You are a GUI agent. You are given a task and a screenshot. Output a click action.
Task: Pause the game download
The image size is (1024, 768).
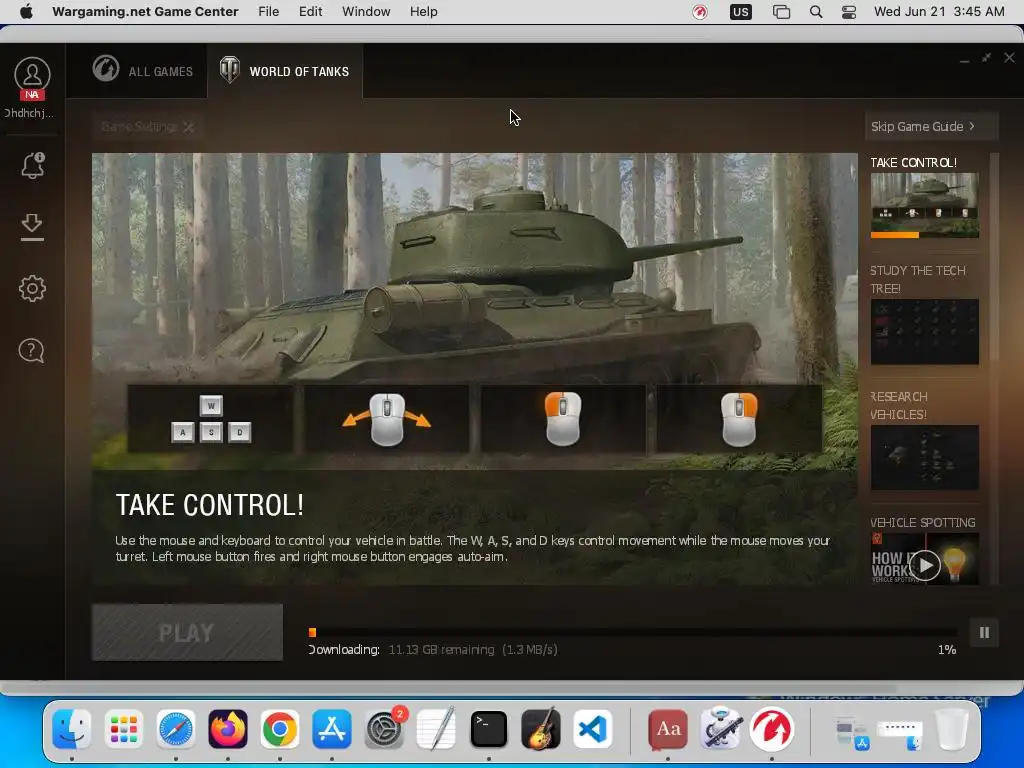(984, 632)
